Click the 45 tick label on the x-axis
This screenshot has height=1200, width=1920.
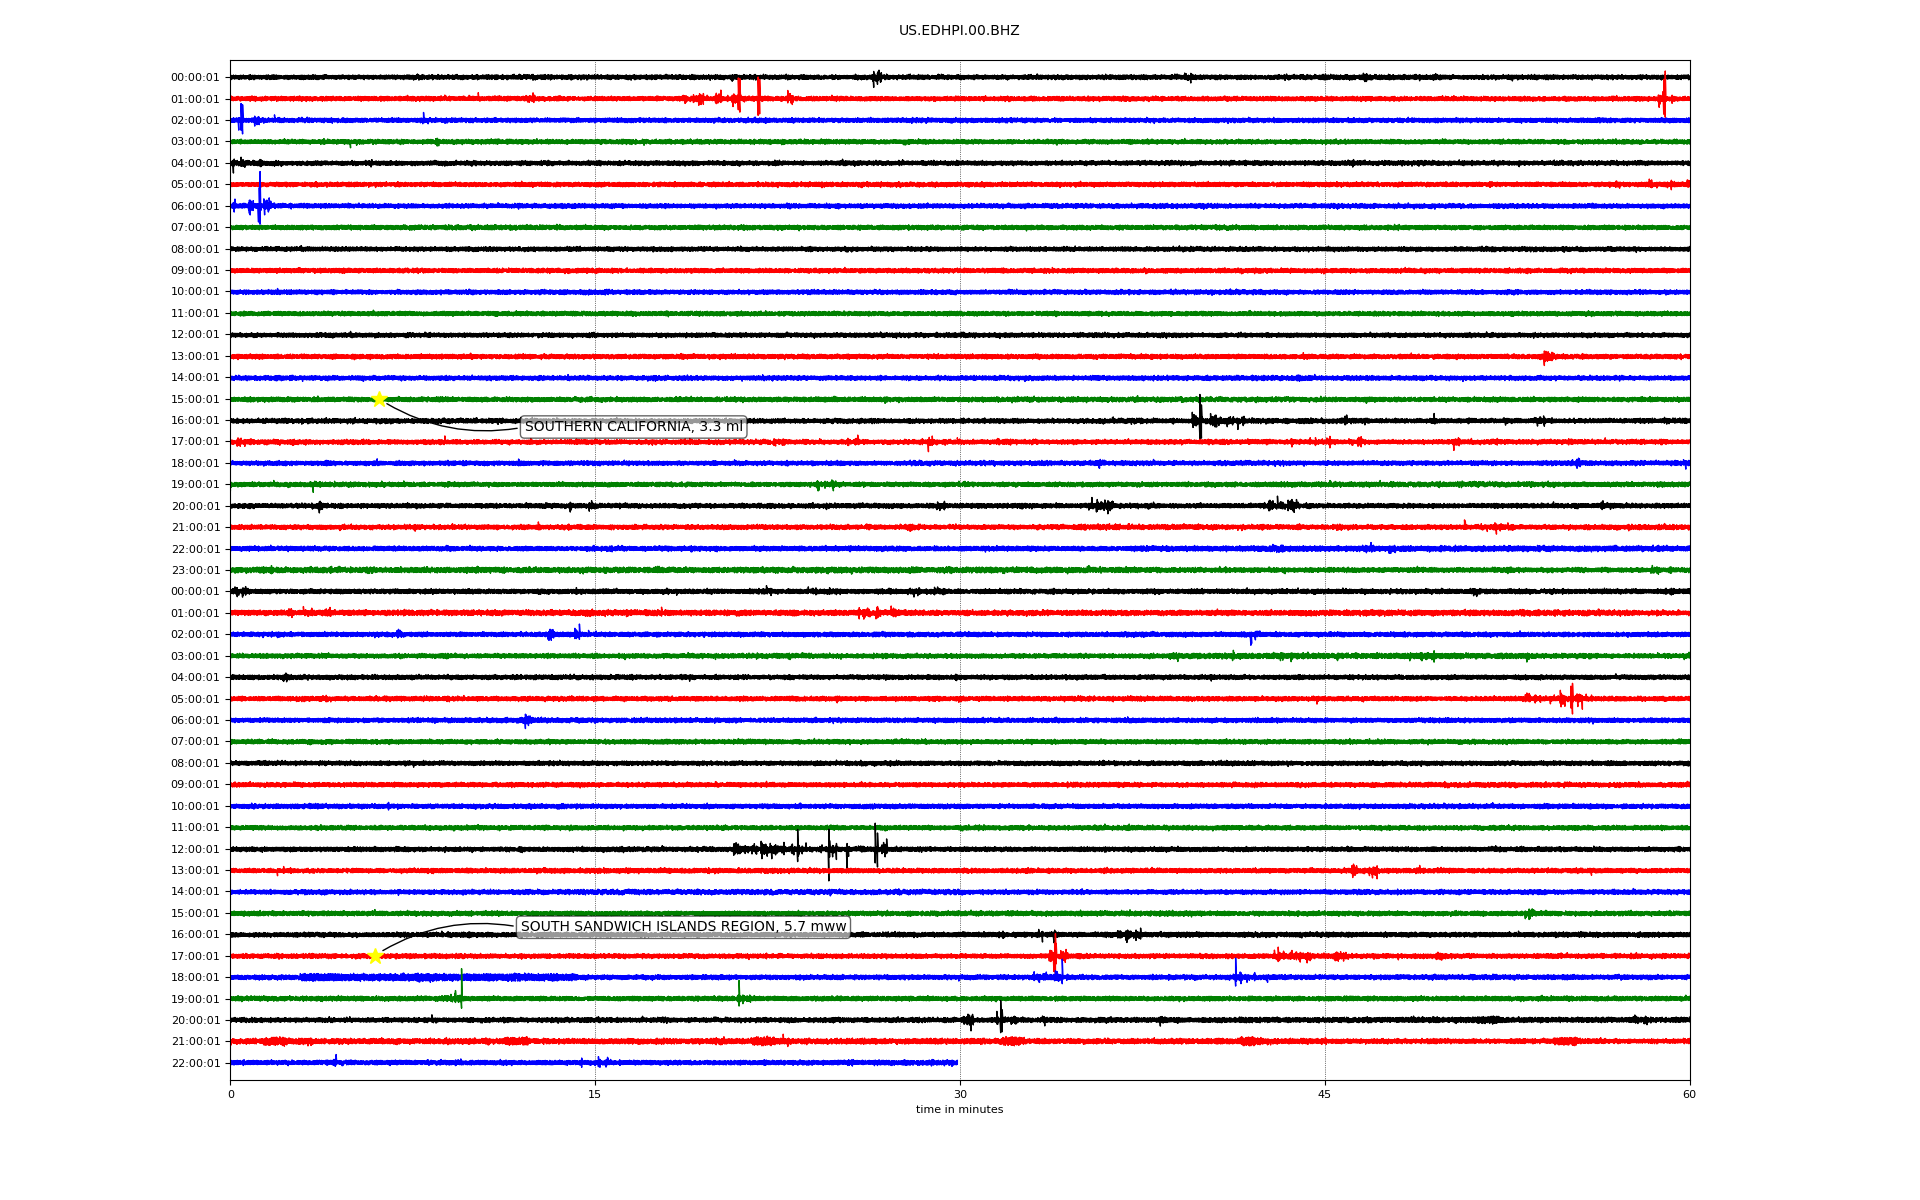(x=1324, y=1094)
